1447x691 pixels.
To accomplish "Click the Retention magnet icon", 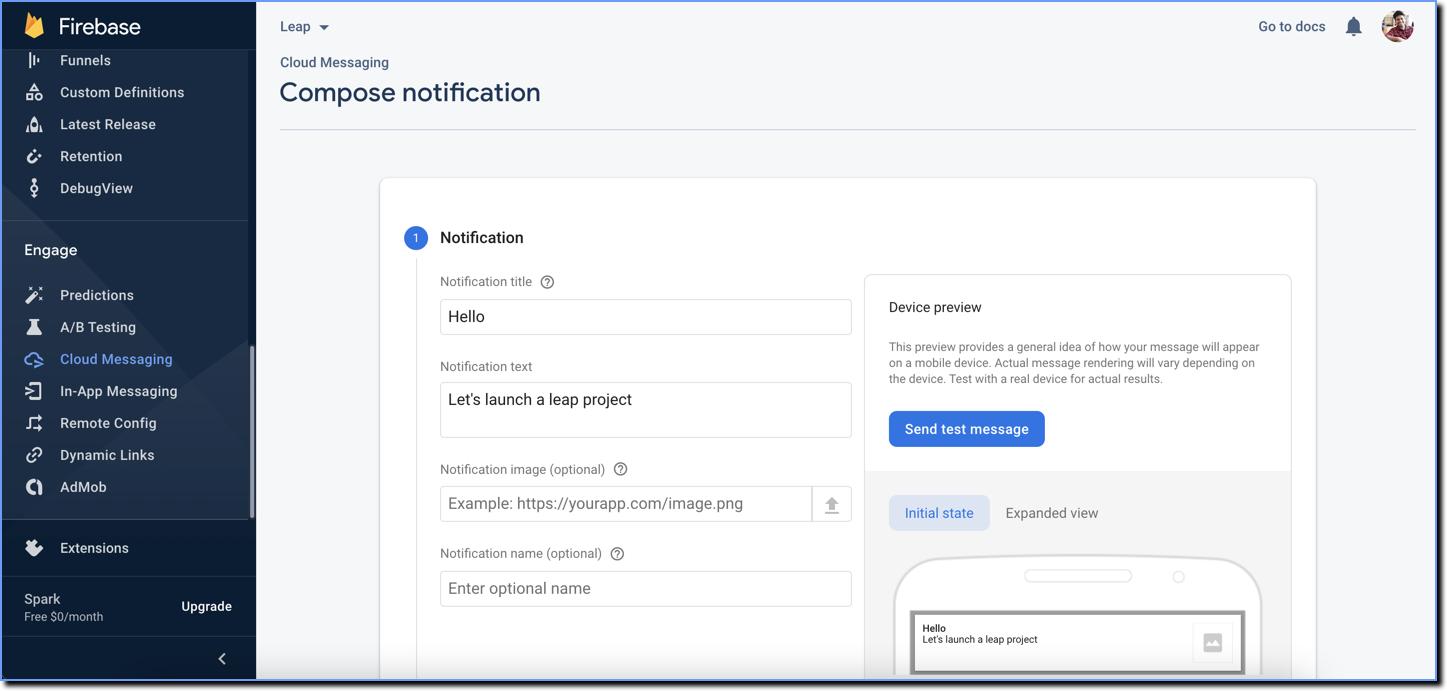I will point(34,156).
